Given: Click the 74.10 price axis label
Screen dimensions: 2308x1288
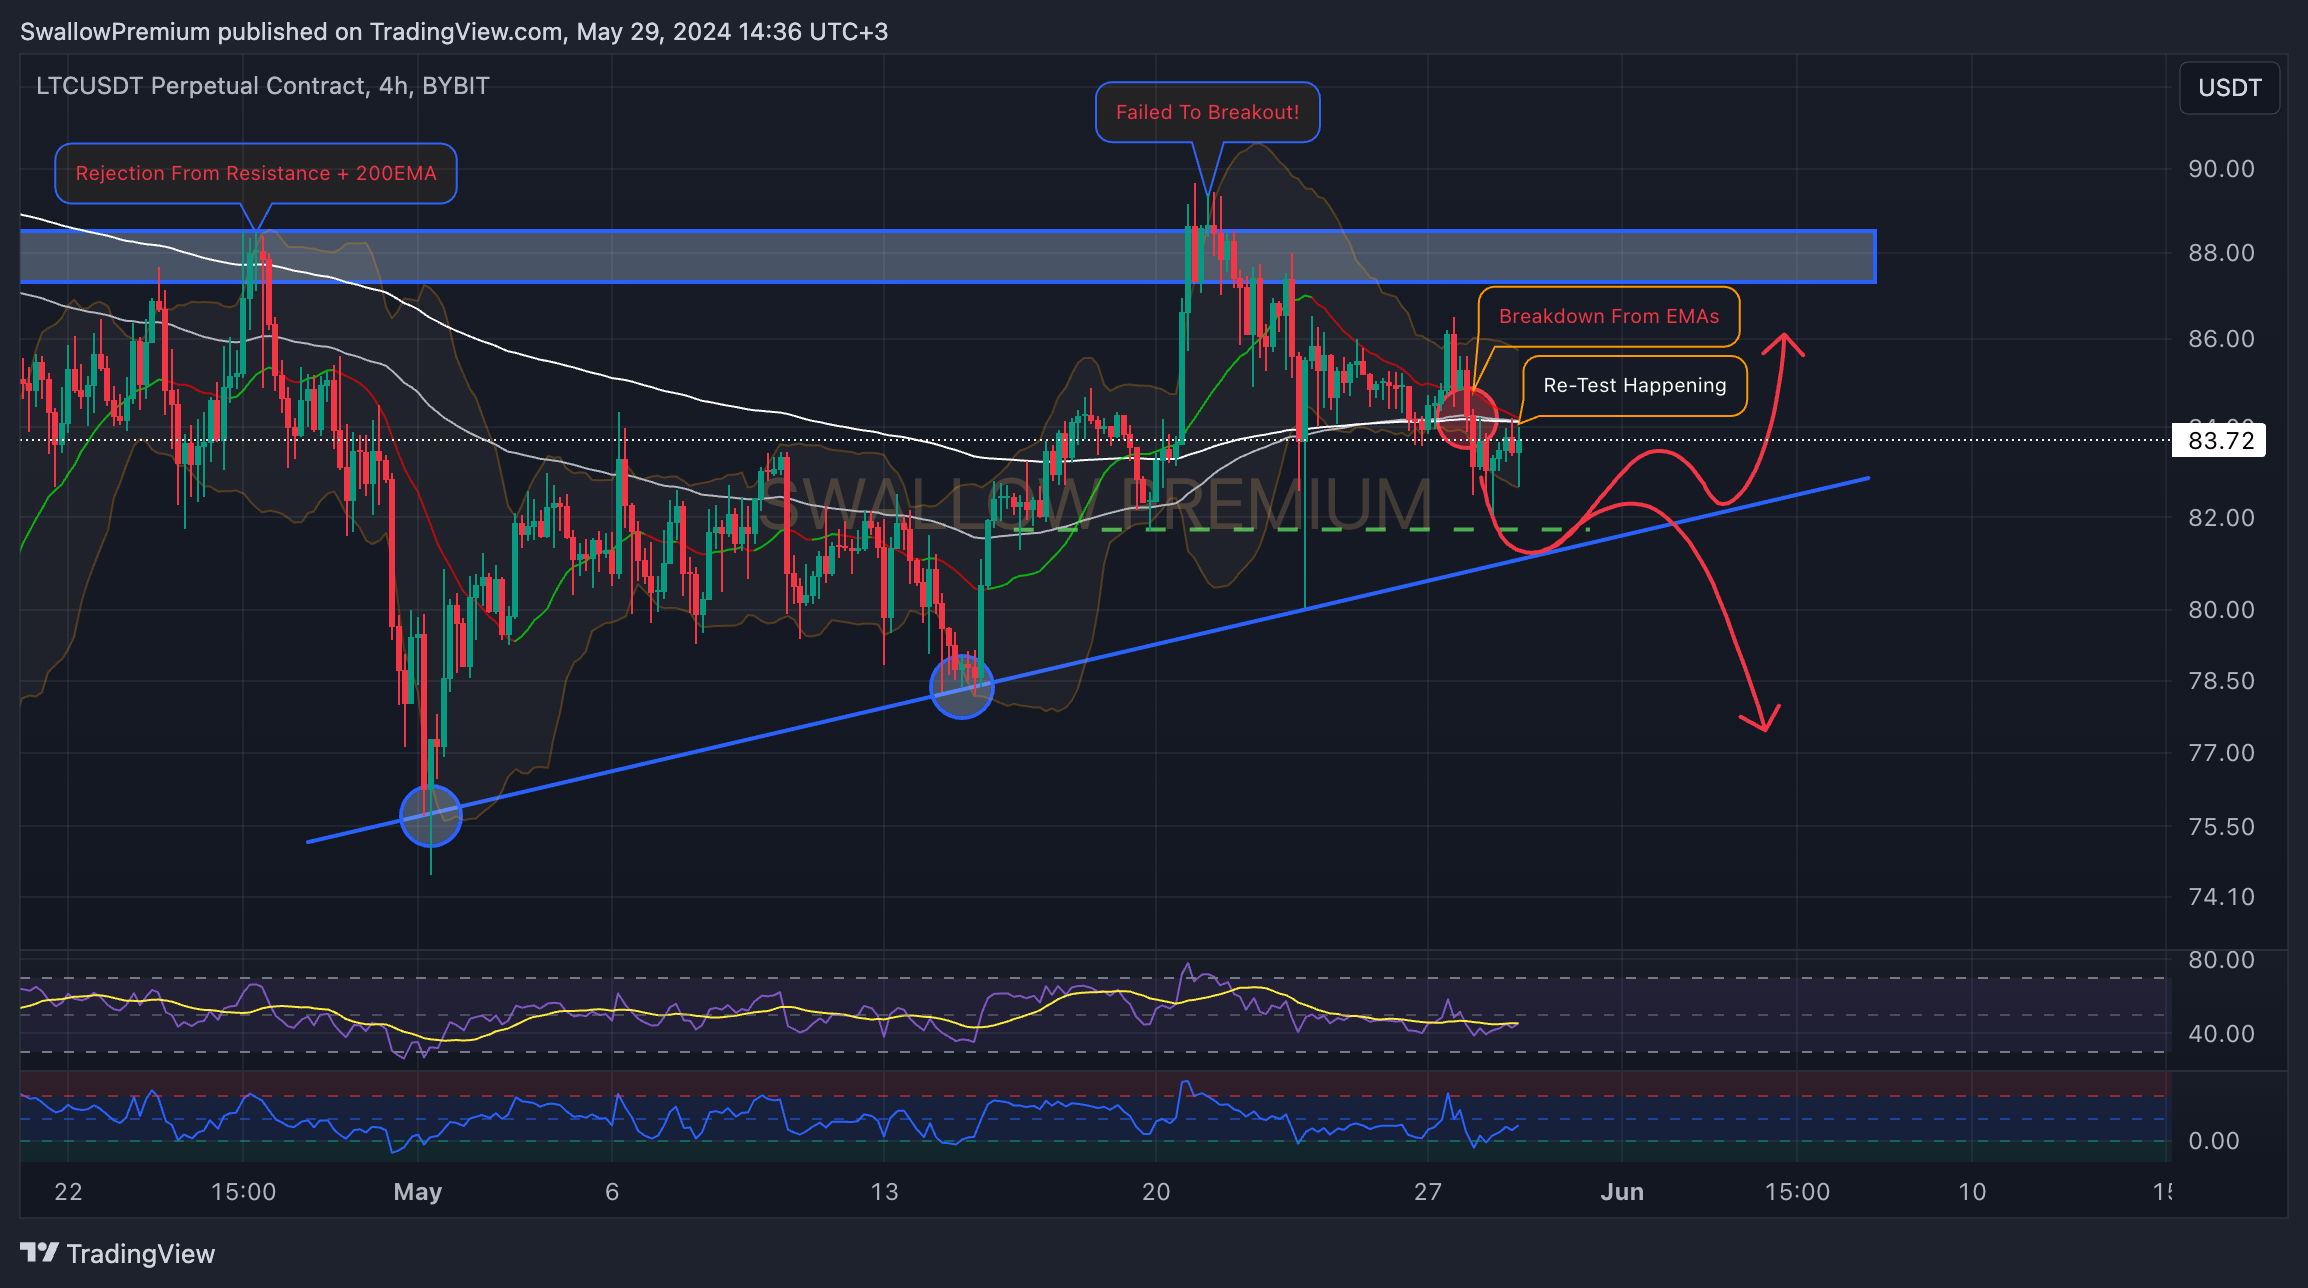Looking at the screenshot, I should pyautogui.click(x=2221, y=897).
